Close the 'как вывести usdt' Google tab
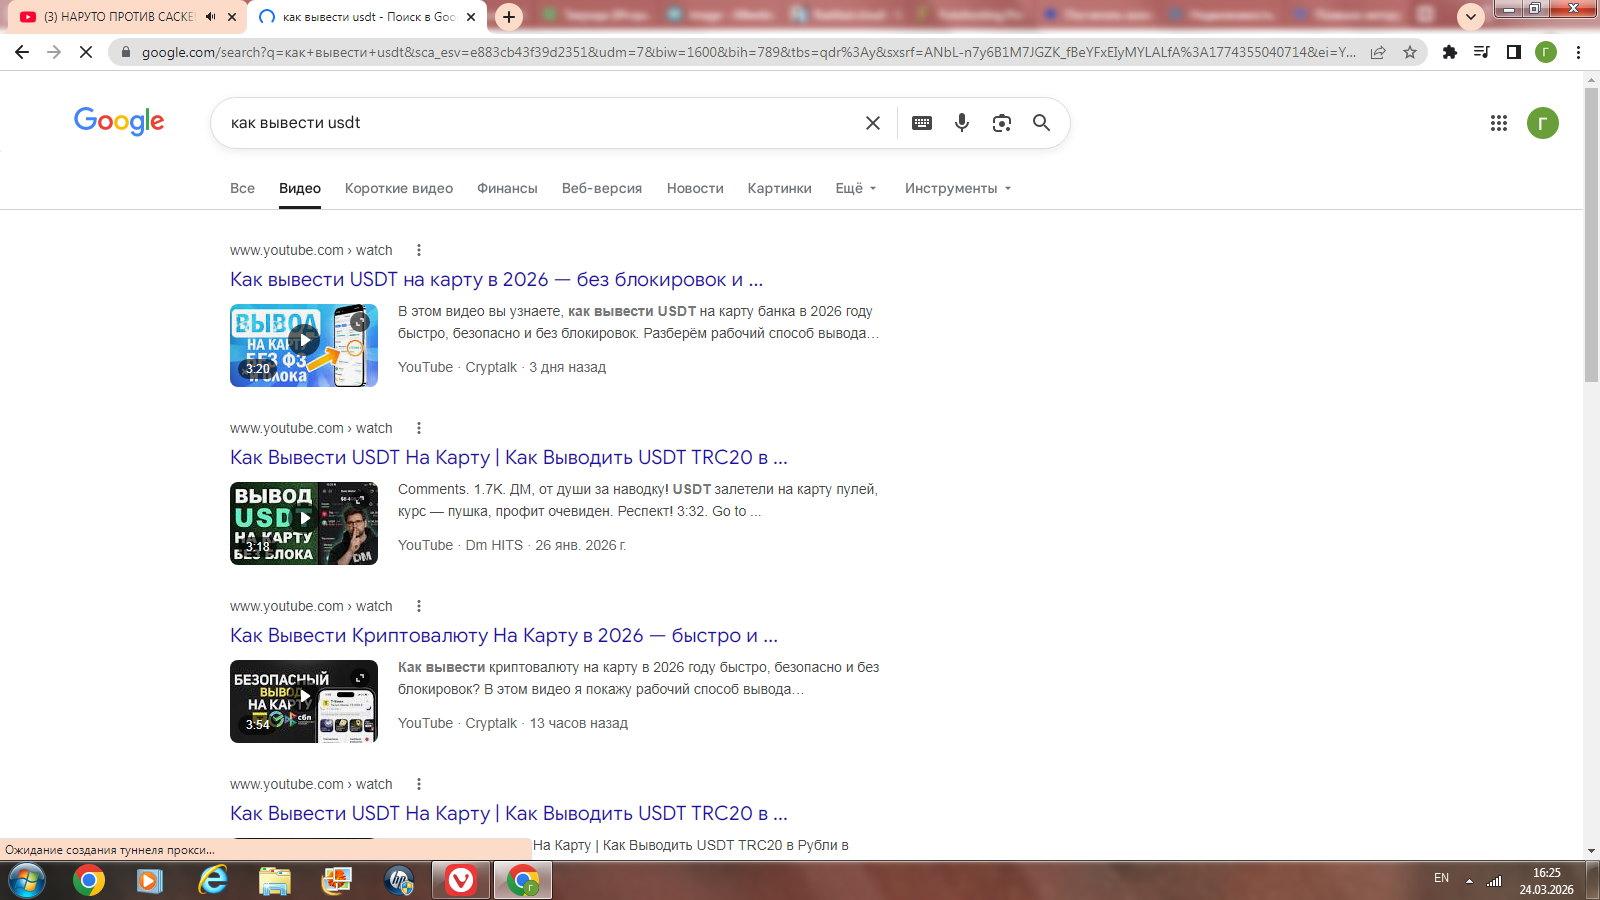Image resolution: width=1600 pixels, height=900 pixels. (472, 17)
